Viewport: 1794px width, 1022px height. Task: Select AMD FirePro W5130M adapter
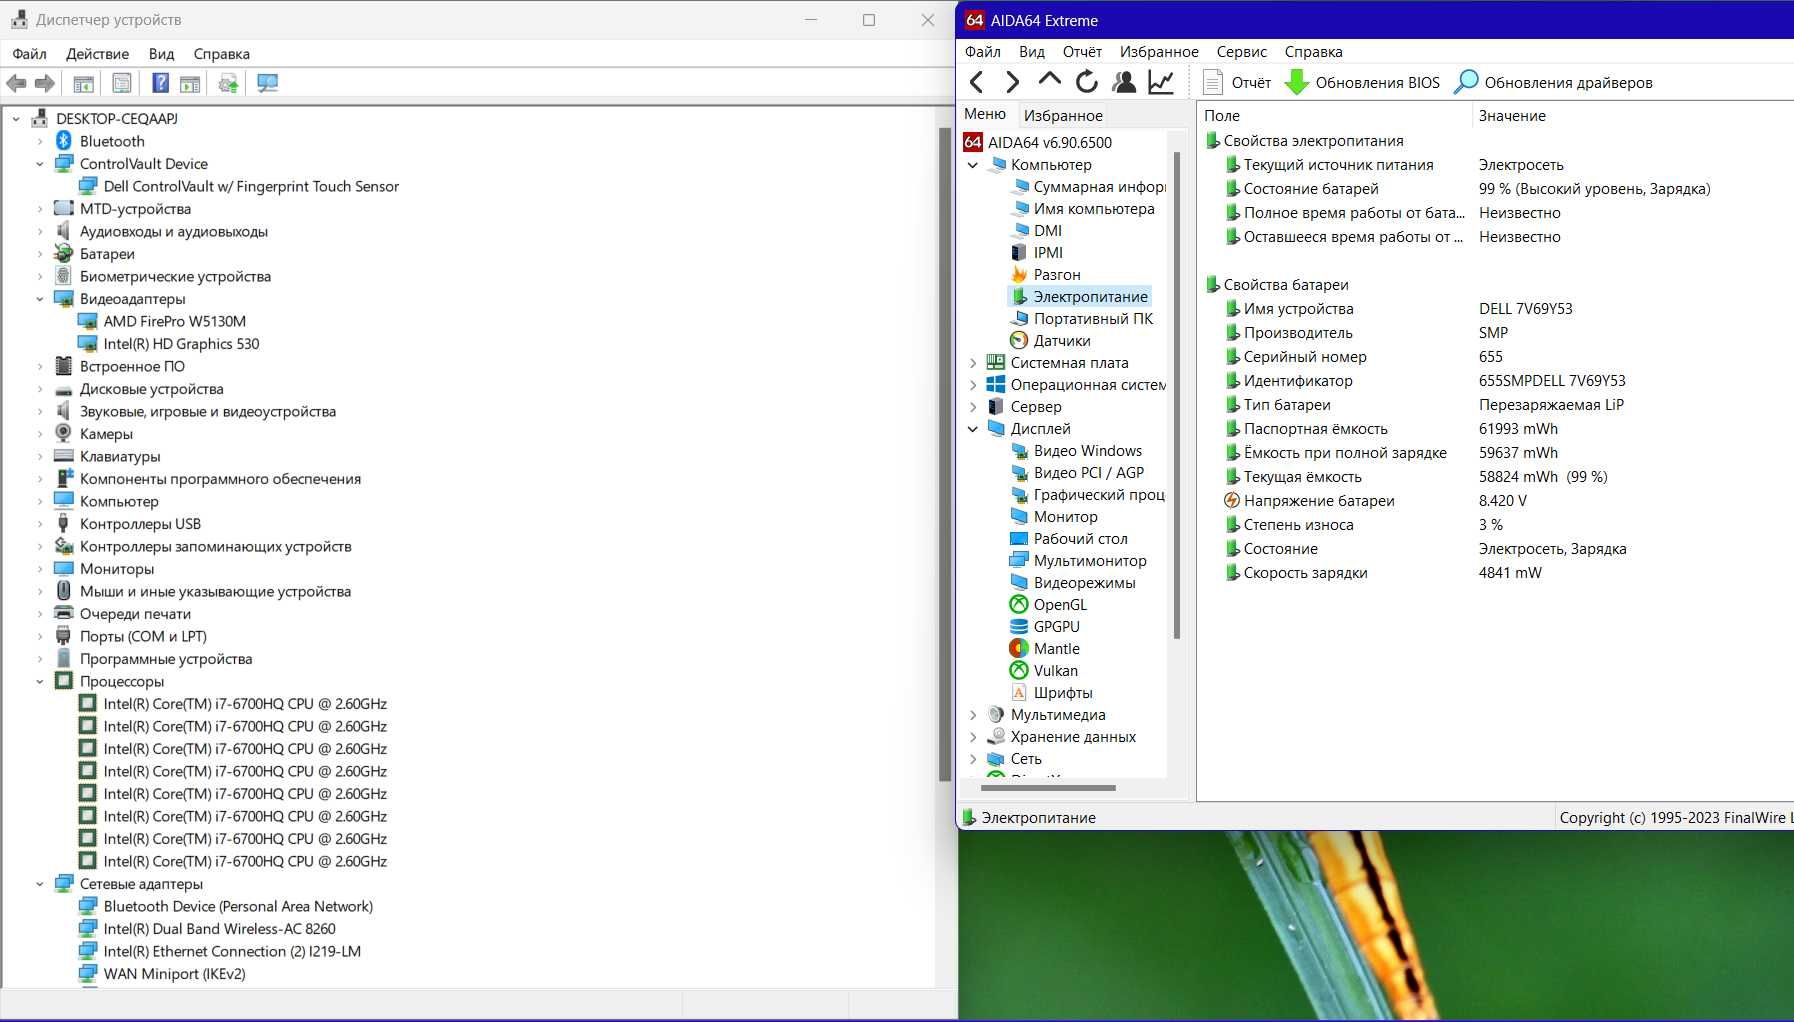(175, 321)
